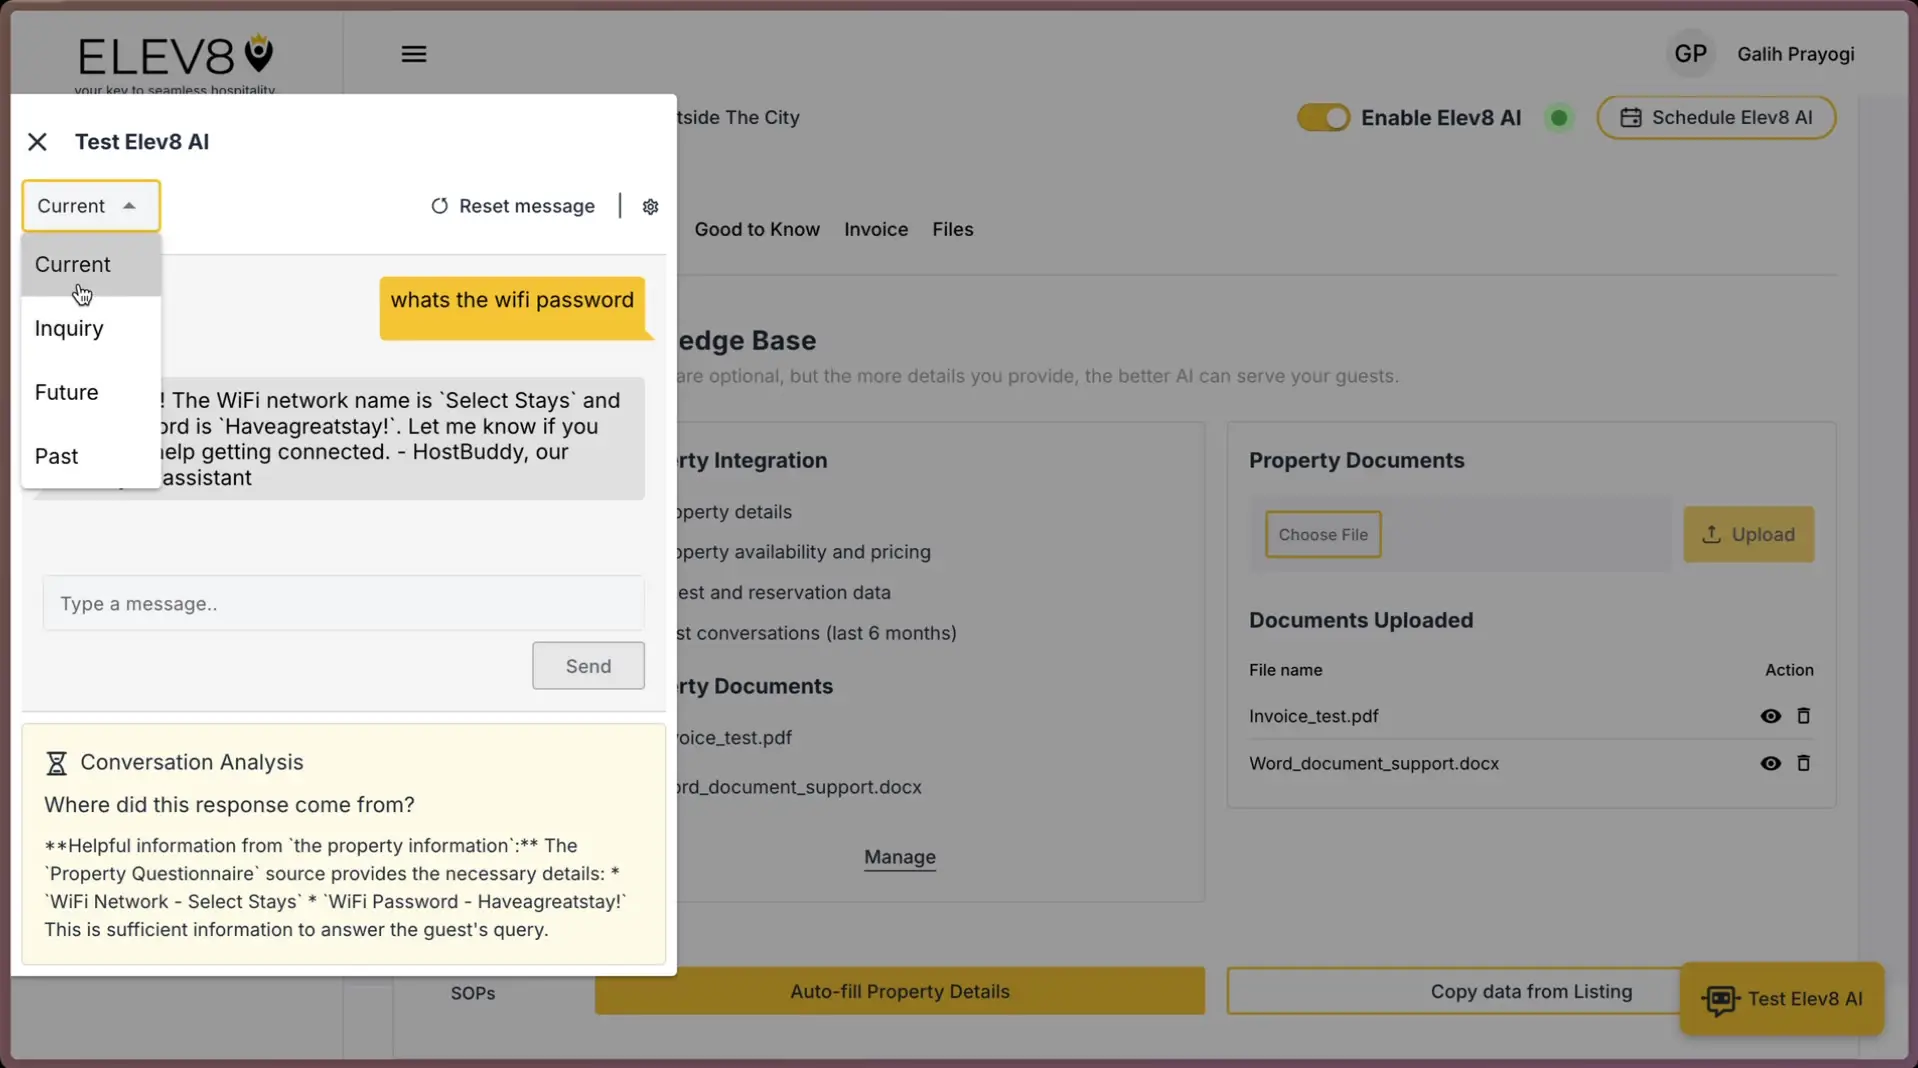This screenshot has width=1918, height=1068.
Task: Open the Good to Know tab
Action: (756, 229)
